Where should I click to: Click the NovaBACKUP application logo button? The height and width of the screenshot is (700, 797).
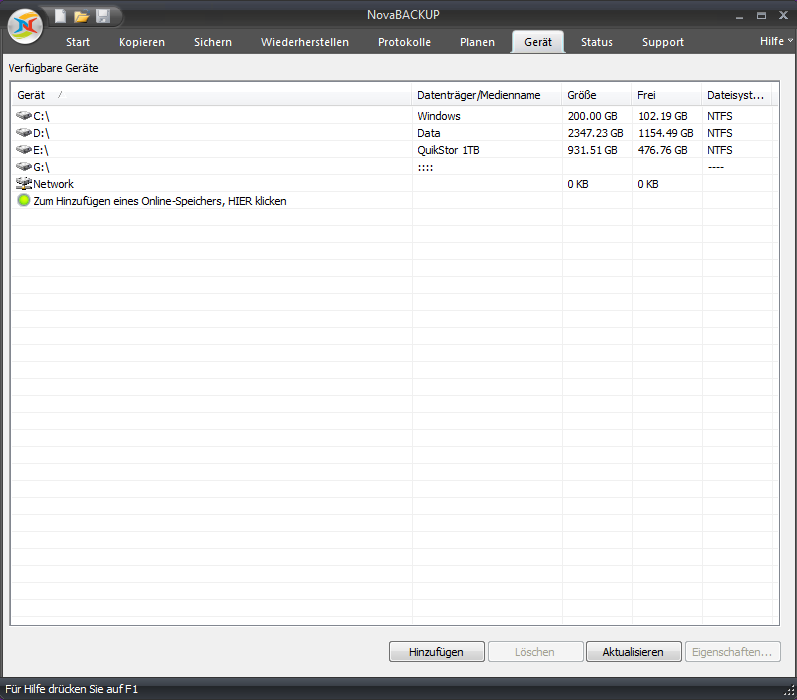pyautogui.click(x=24, y=26)
